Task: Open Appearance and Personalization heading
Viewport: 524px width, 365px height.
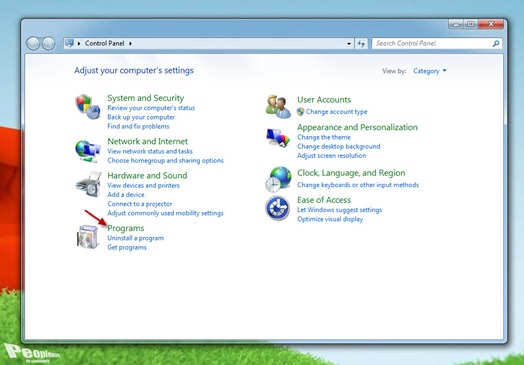Action: pos(357,127)
